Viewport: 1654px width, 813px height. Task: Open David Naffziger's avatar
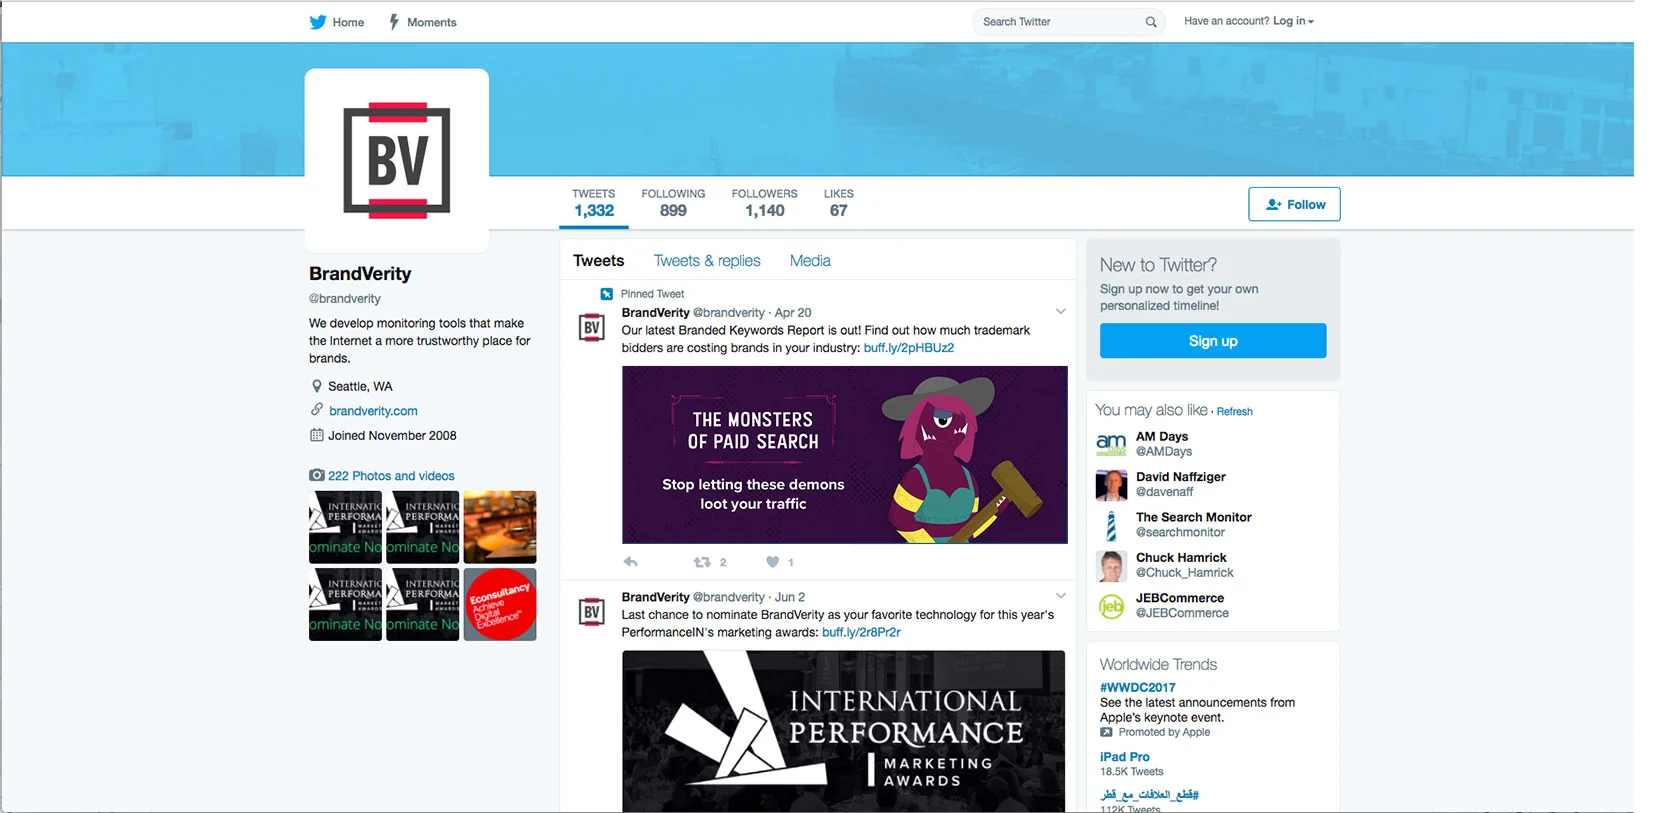(x=1111, y=485)
